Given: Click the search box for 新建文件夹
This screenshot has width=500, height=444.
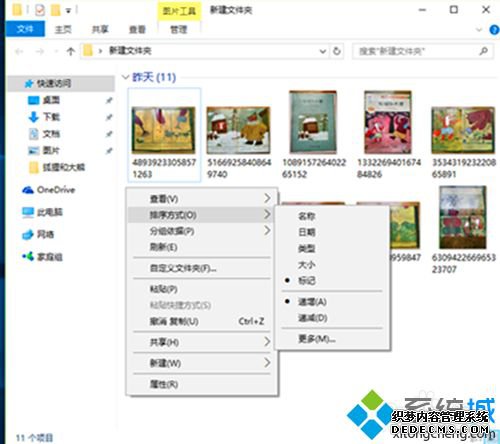Looking at the screenshot, I should coord(415,51).
